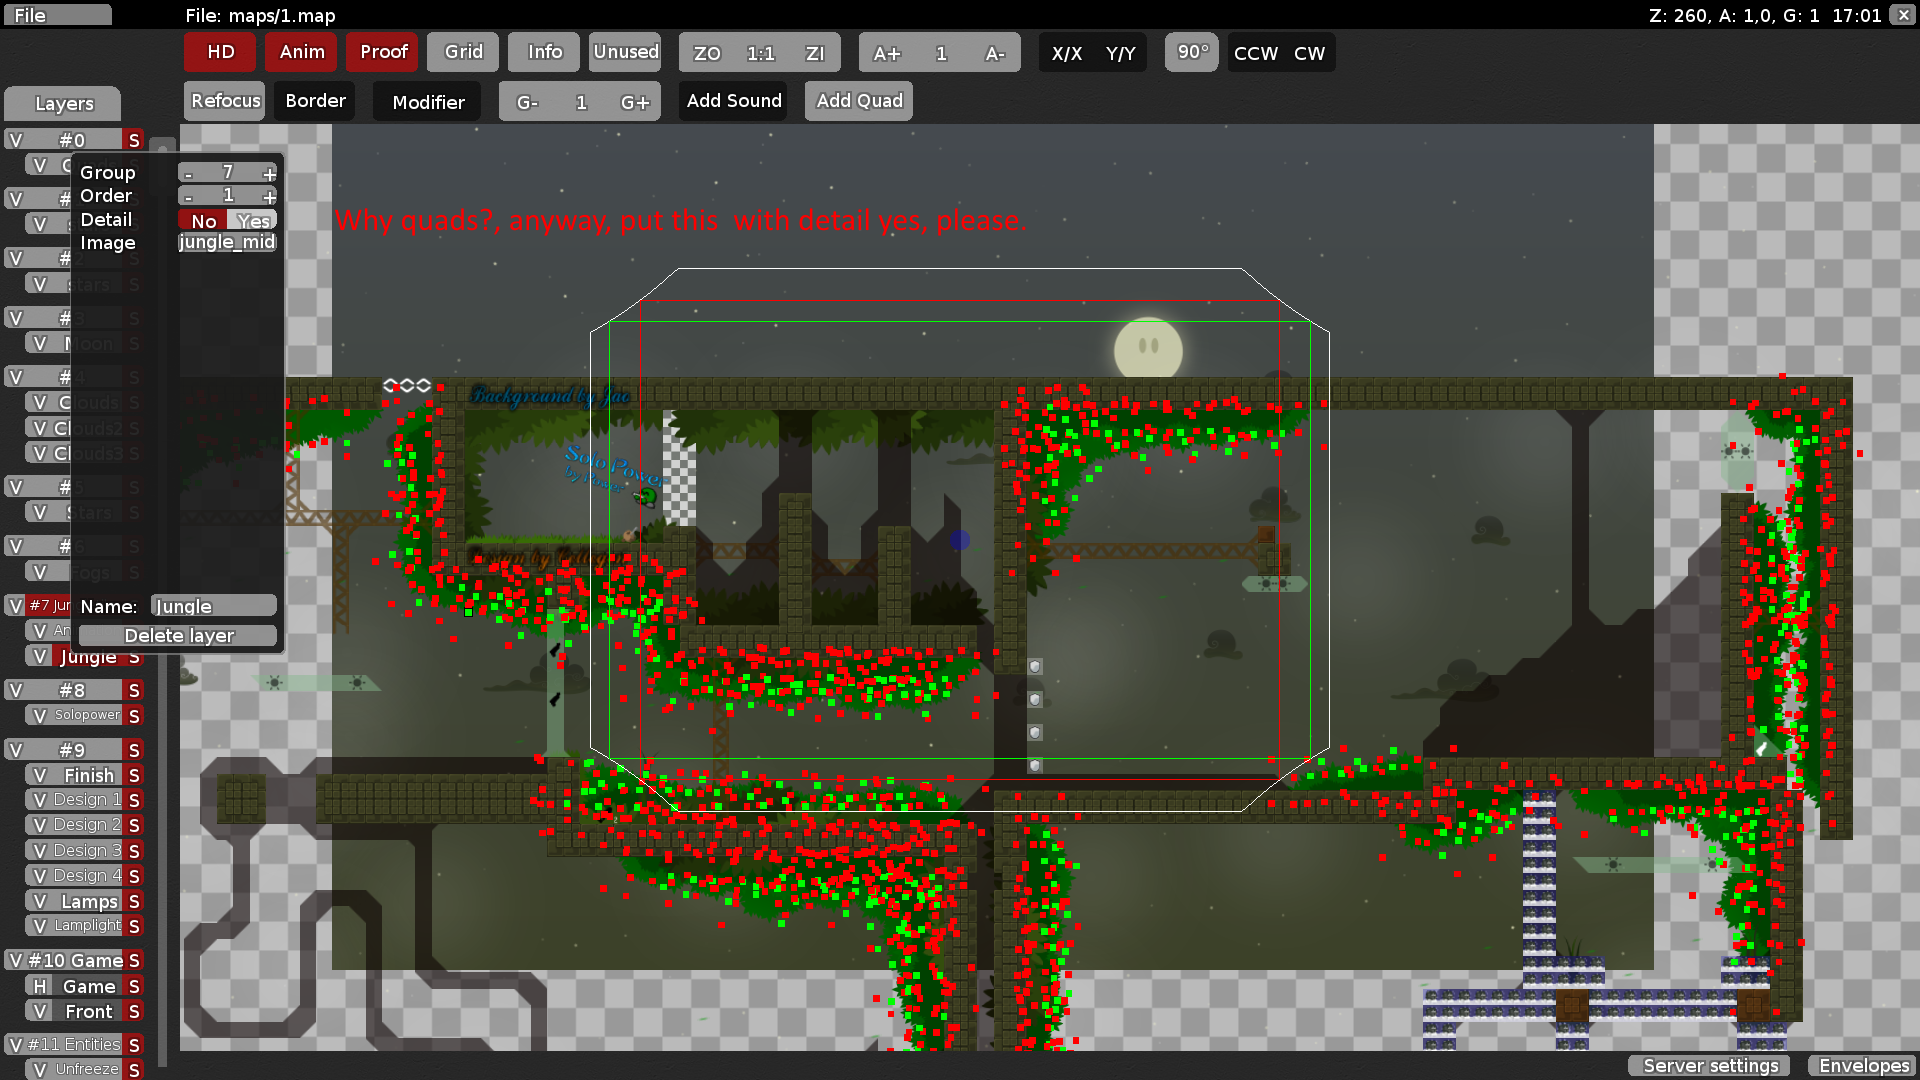Reset zoom with 1:1 button

pyautogui.click(x=761, y=53)
